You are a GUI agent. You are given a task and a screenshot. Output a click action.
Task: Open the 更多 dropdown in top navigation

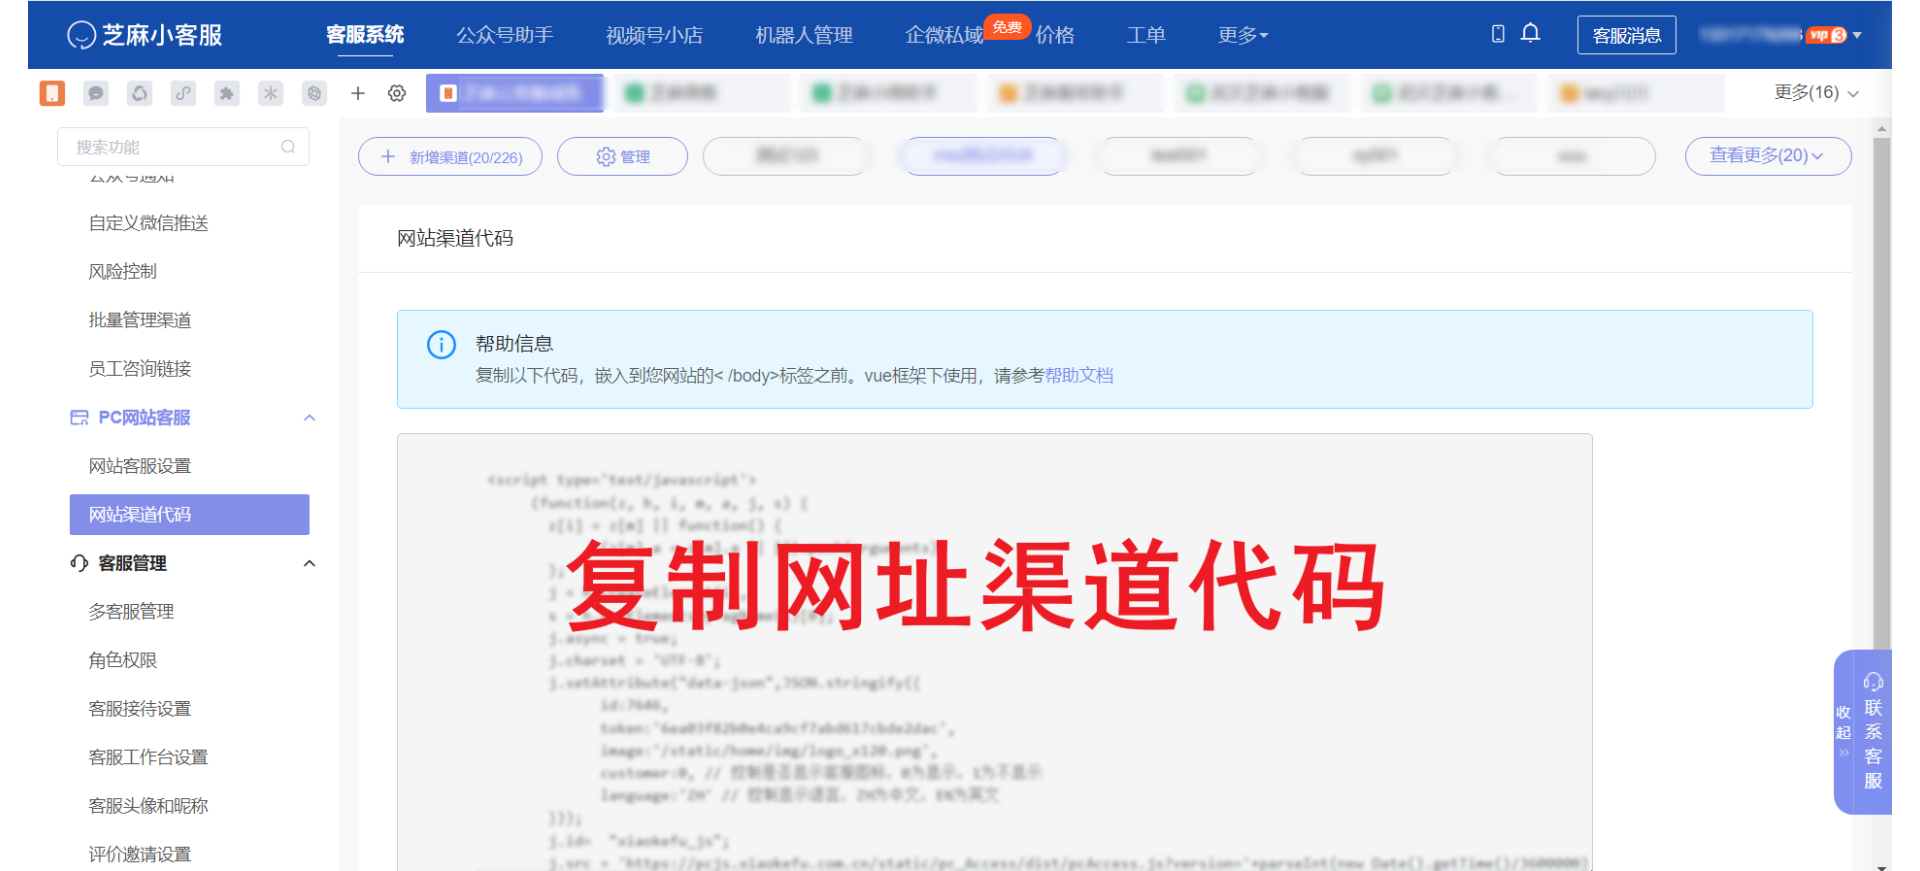point(1243,35)
